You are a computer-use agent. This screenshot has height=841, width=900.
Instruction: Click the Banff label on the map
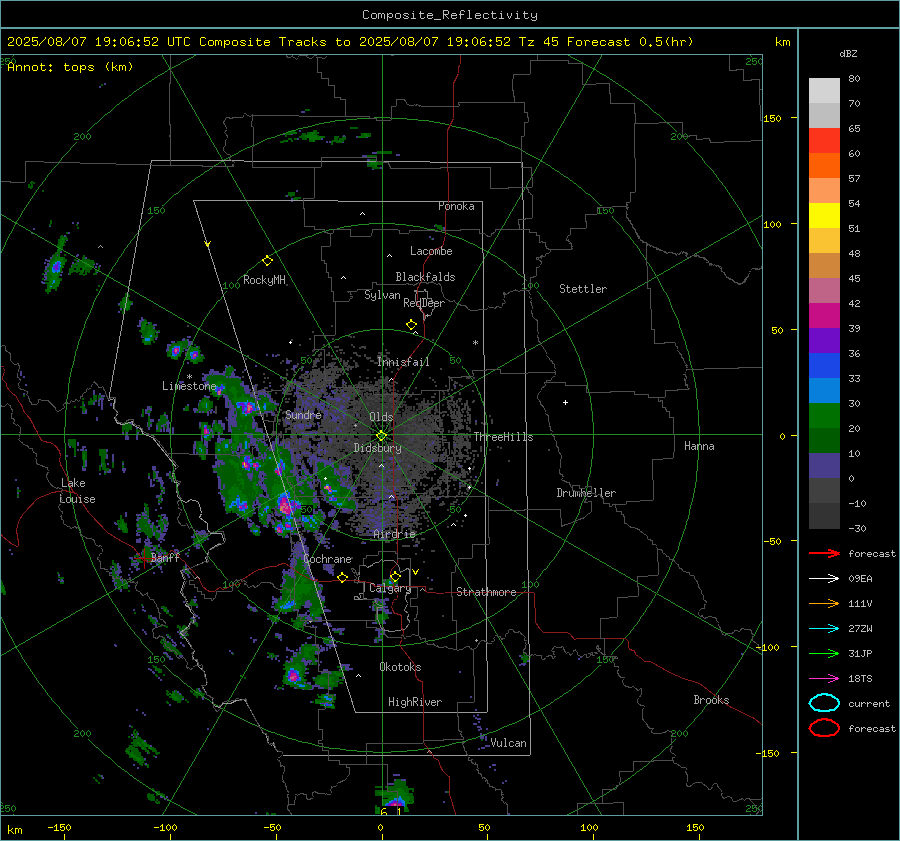[165, 557]
